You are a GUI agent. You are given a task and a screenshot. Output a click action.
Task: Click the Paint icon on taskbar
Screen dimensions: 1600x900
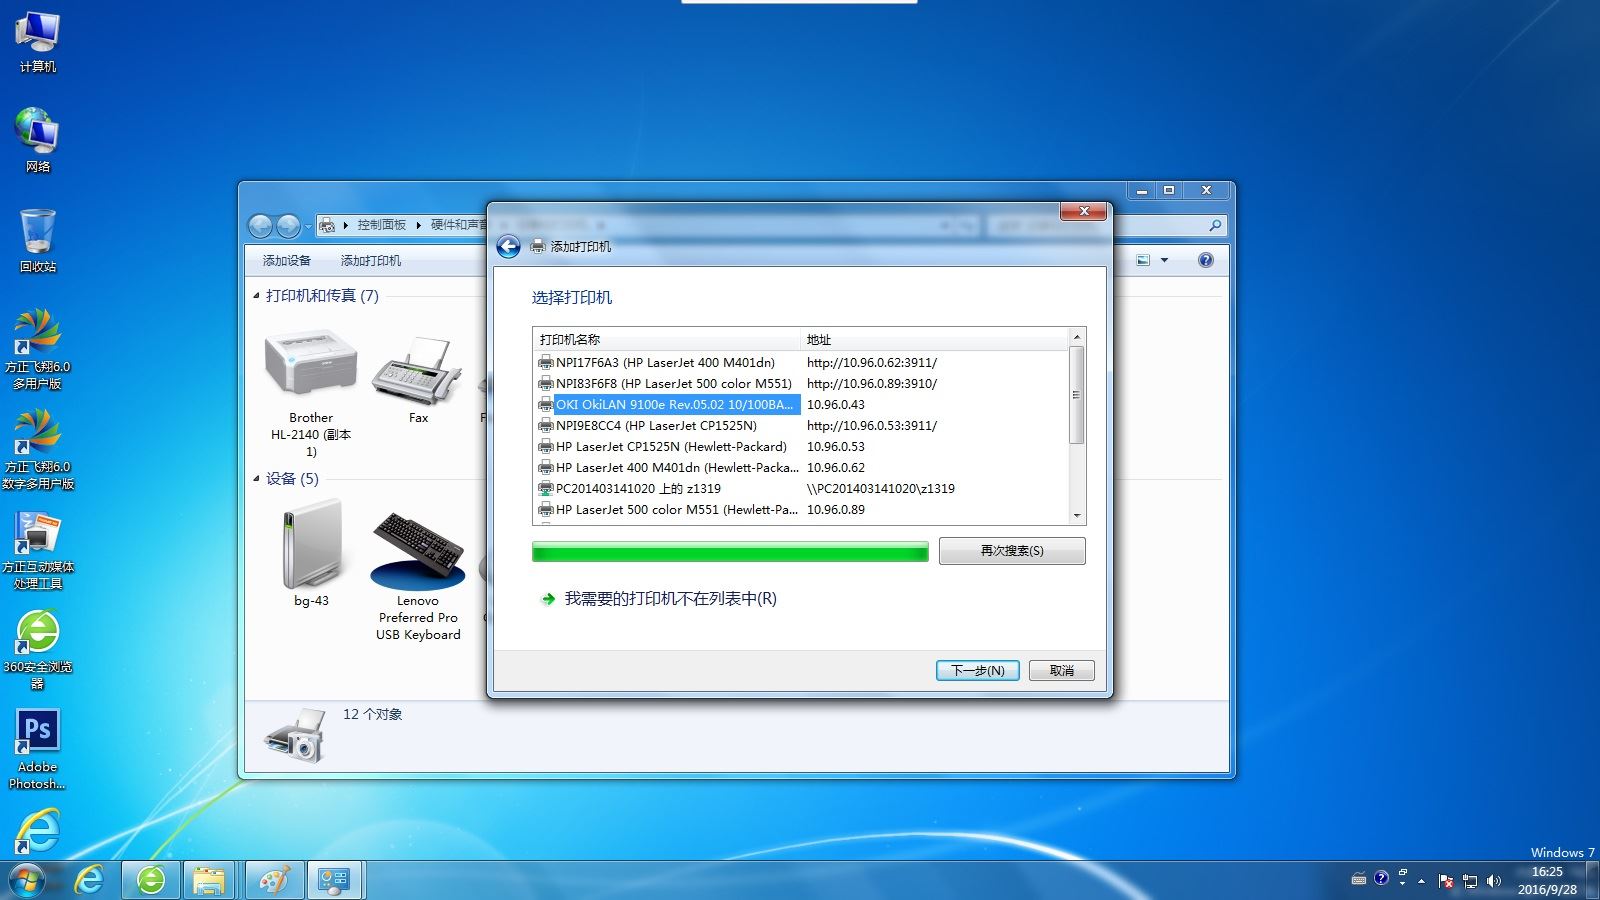point(274,881)
